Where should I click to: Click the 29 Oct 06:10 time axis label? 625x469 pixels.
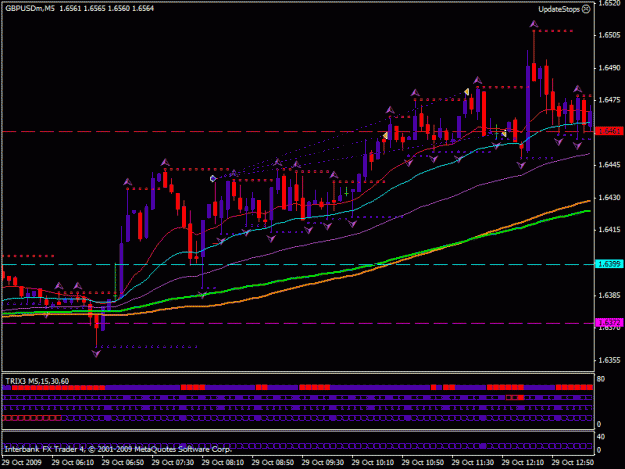(x=73, y=462)
